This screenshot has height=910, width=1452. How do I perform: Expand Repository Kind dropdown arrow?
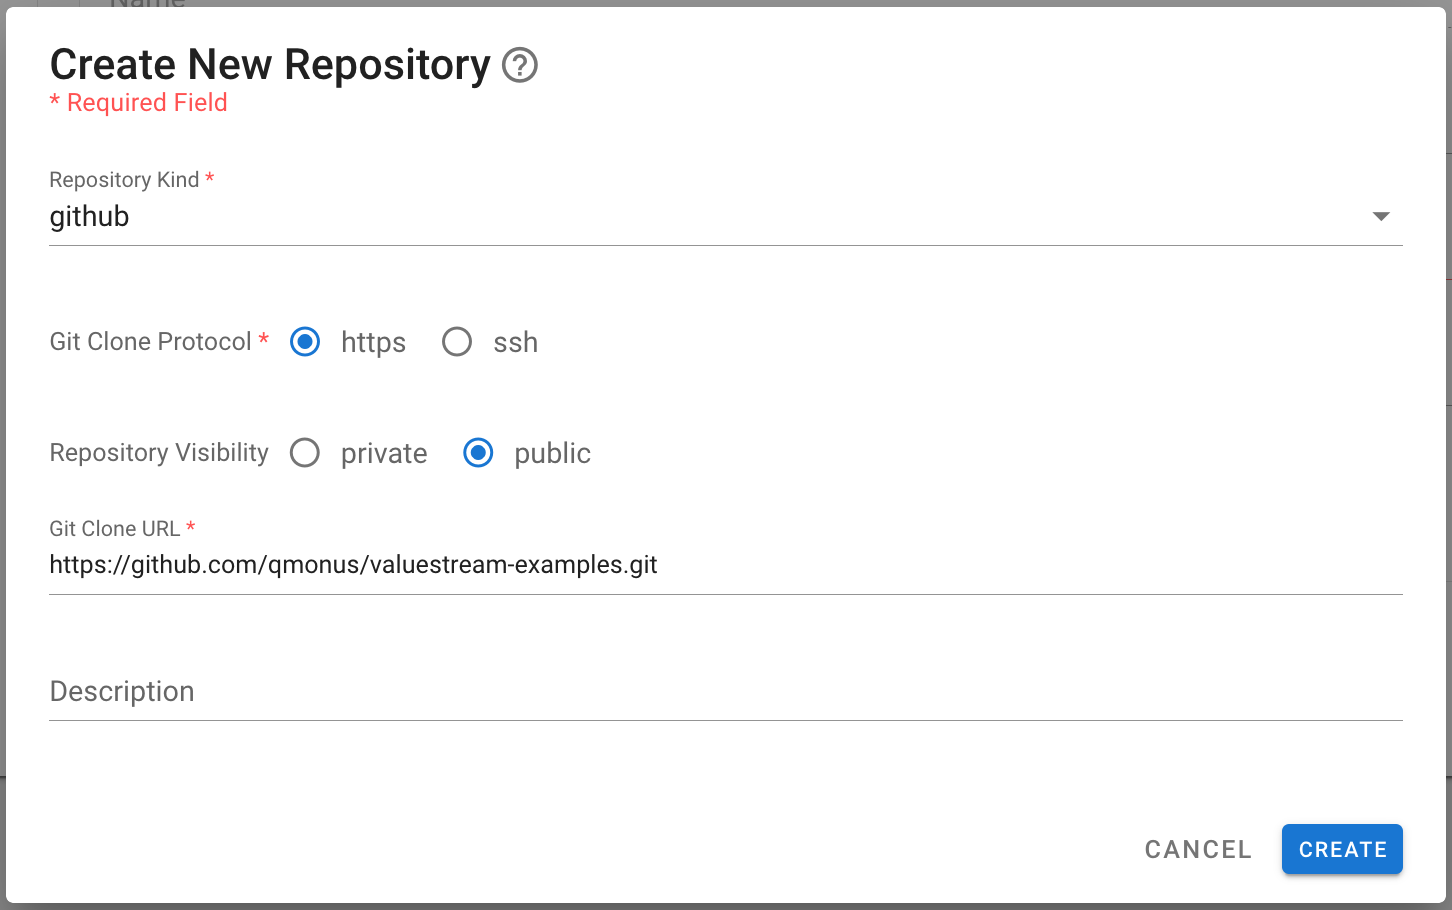1381,216
